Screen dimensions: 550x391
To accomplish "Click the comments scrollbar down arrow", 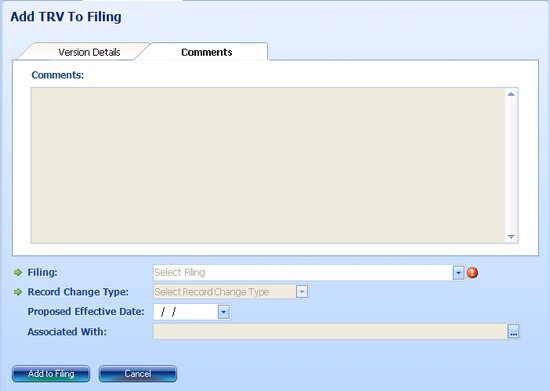I will [511, 237].
